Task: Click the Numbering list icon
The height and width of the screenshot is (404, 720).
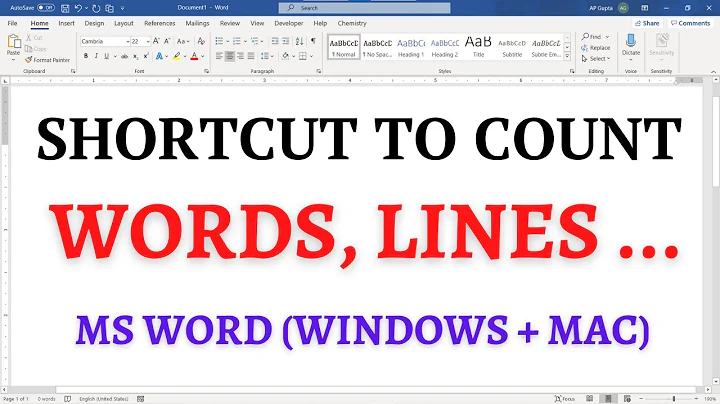Action: click(x=236, y=41)
